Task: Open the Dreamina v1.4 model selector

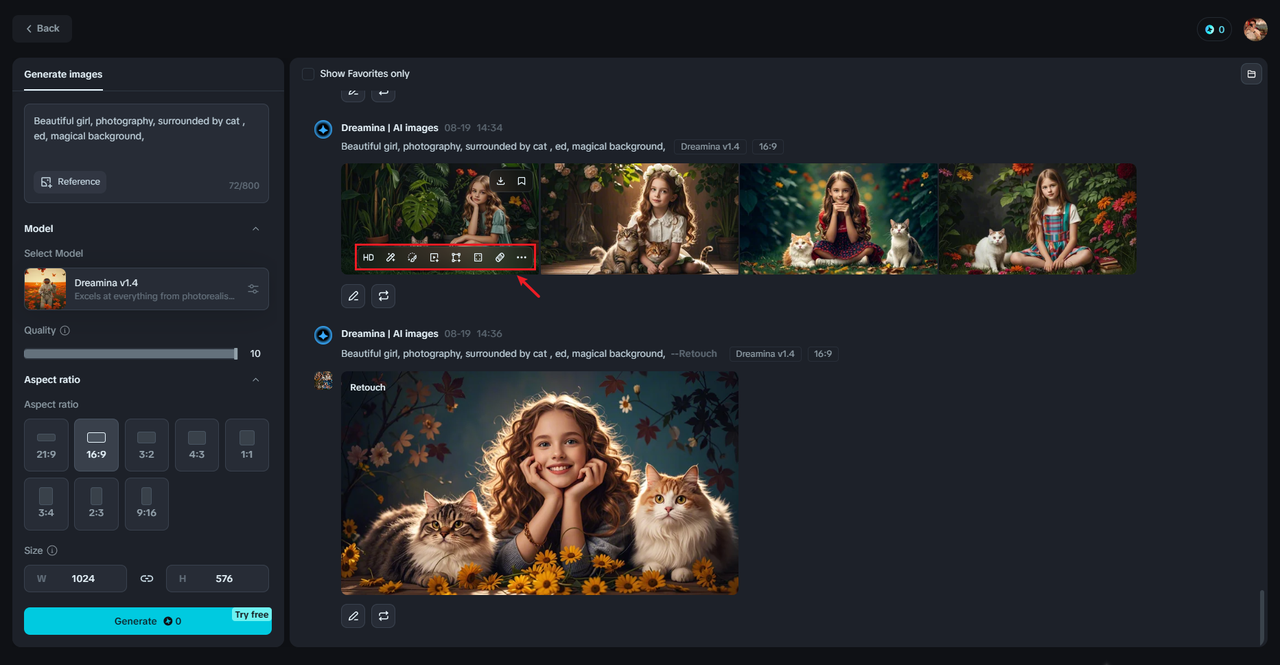Action: (146, 289)
